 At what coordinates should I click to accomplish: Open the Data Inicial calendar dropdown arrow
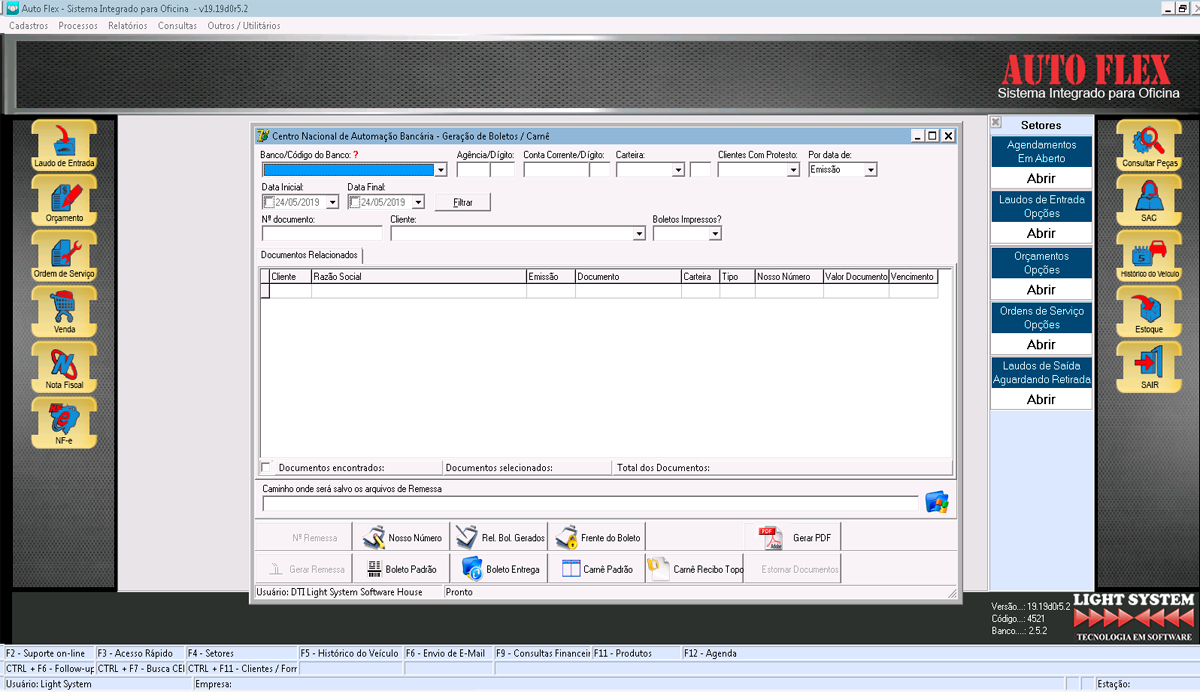pos(332,202)
